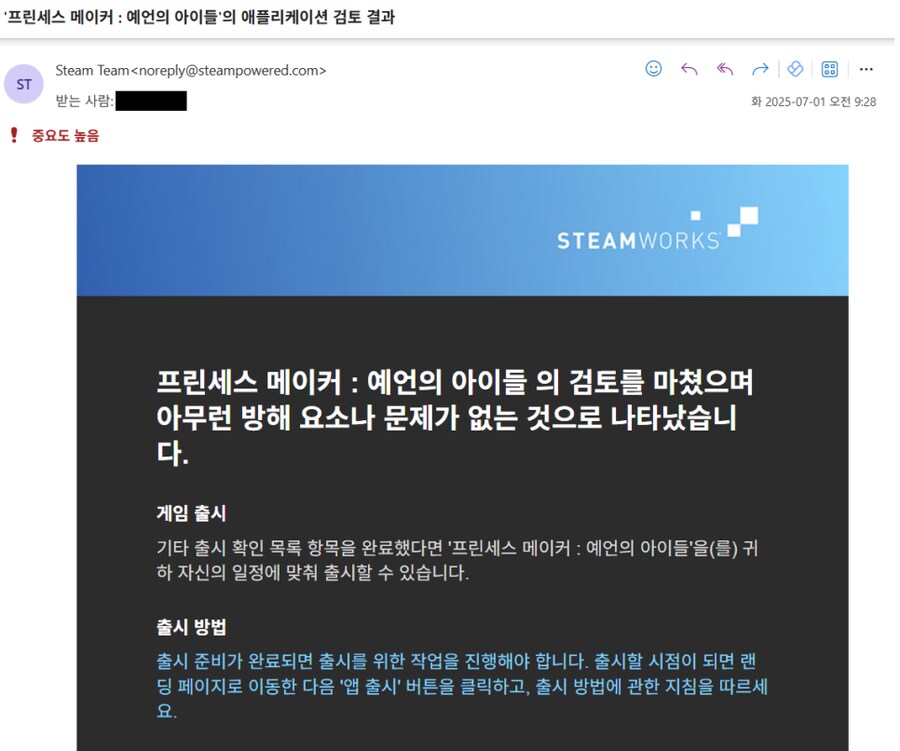Open the apps grid icon

[830, 69]
